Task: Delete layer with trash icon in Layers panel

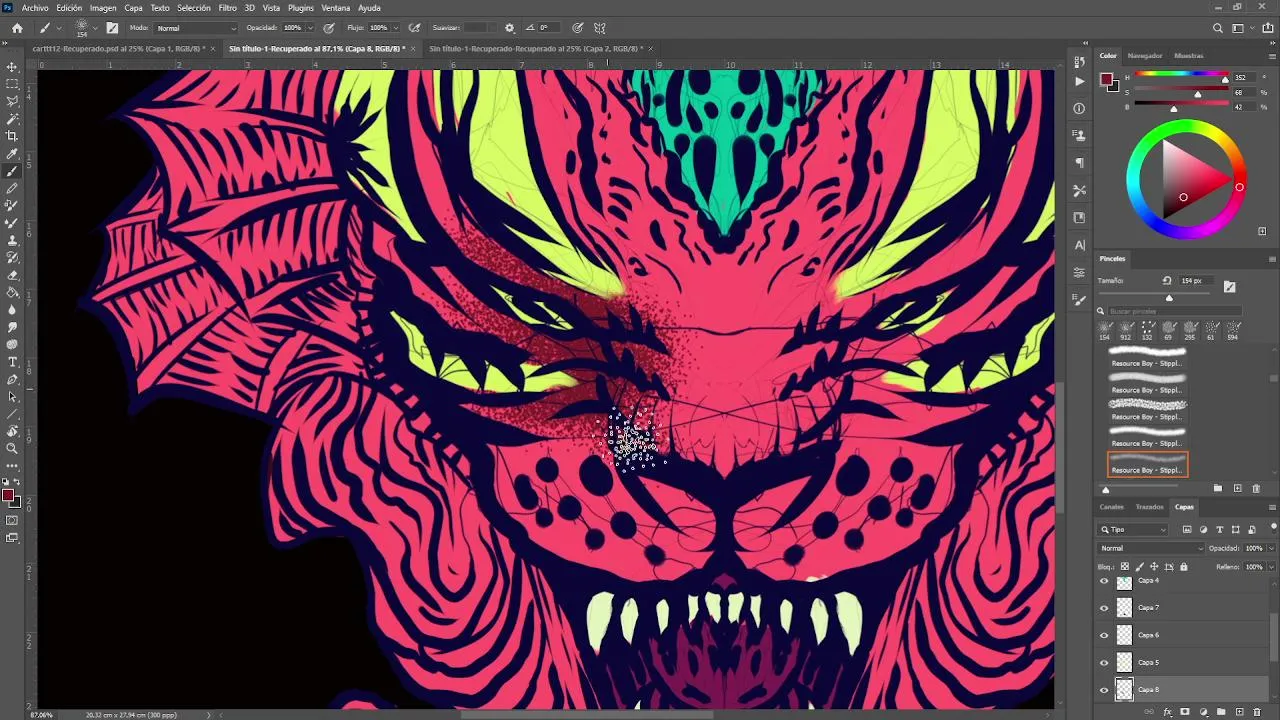Action: click(1257, 712)
